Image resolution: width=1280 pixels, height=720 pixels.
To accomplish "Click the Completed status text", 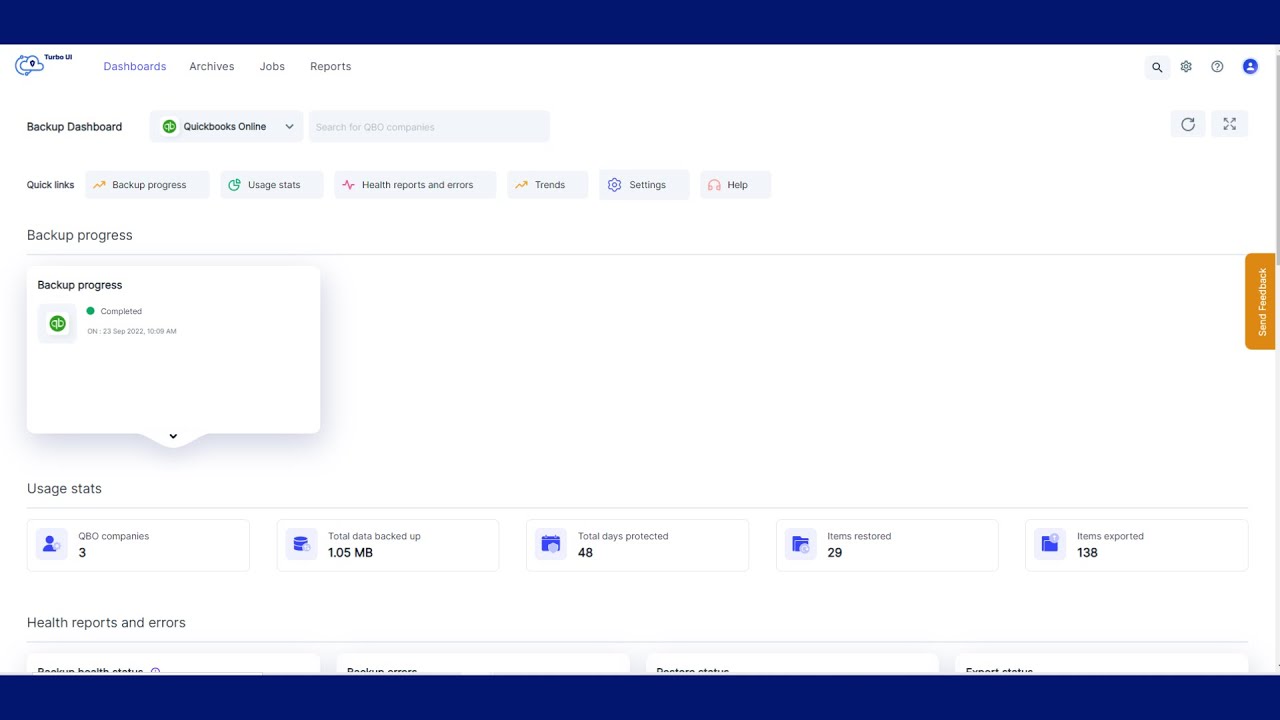I will click(121, 311).
